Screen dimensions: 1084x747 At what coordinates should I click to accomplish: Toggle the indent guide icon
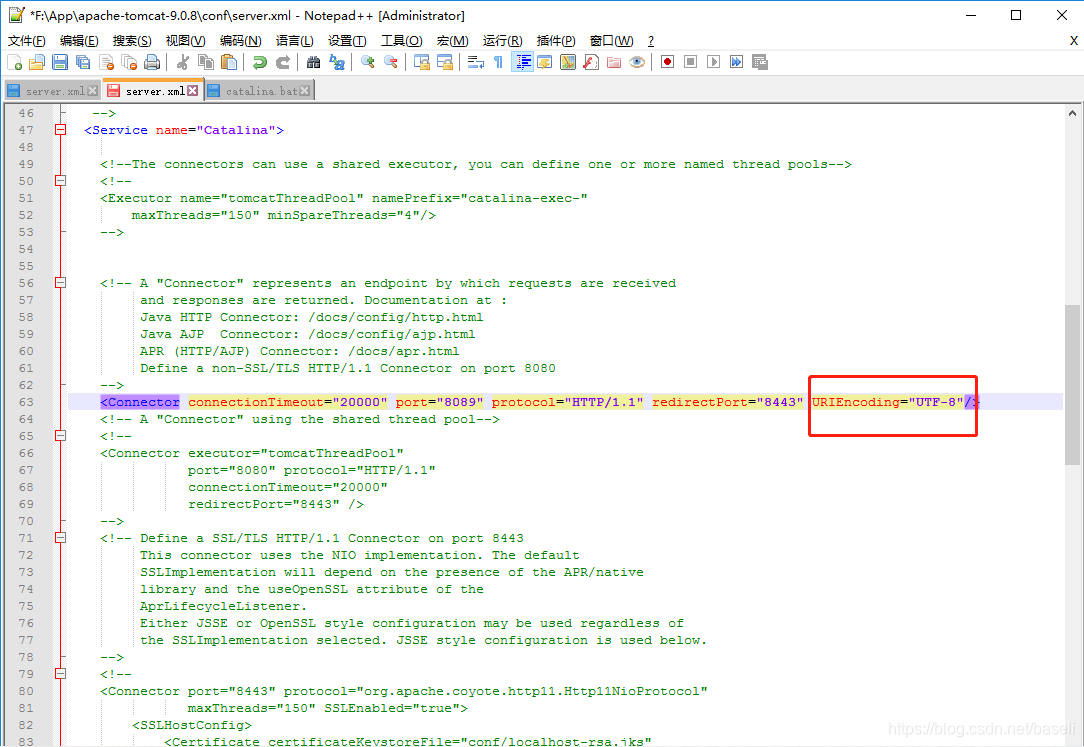coord(522,63)
